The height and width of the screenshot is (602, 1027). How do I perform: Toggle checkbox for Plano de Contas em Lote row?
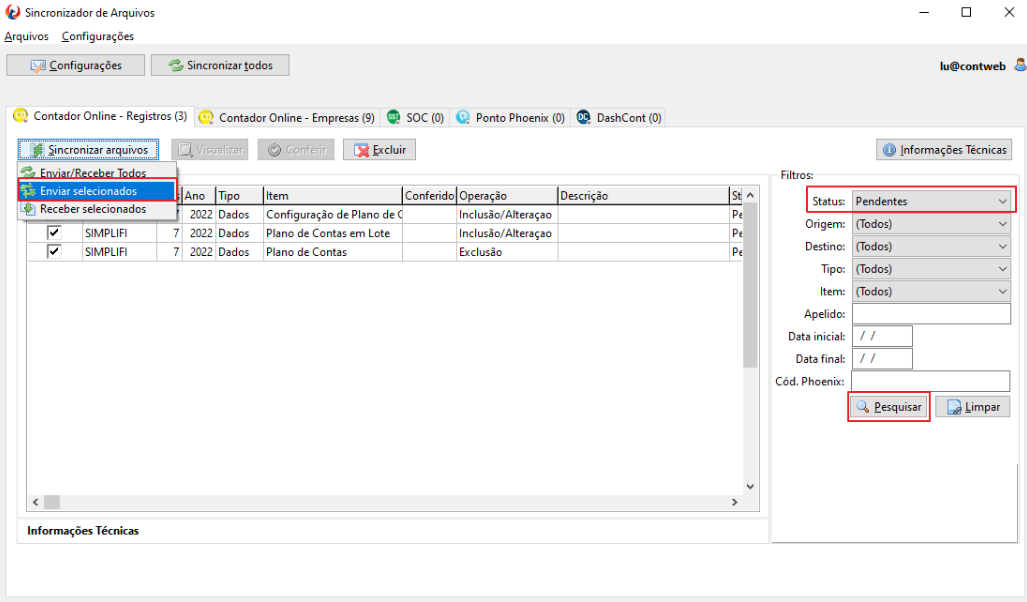coord(54,233)
